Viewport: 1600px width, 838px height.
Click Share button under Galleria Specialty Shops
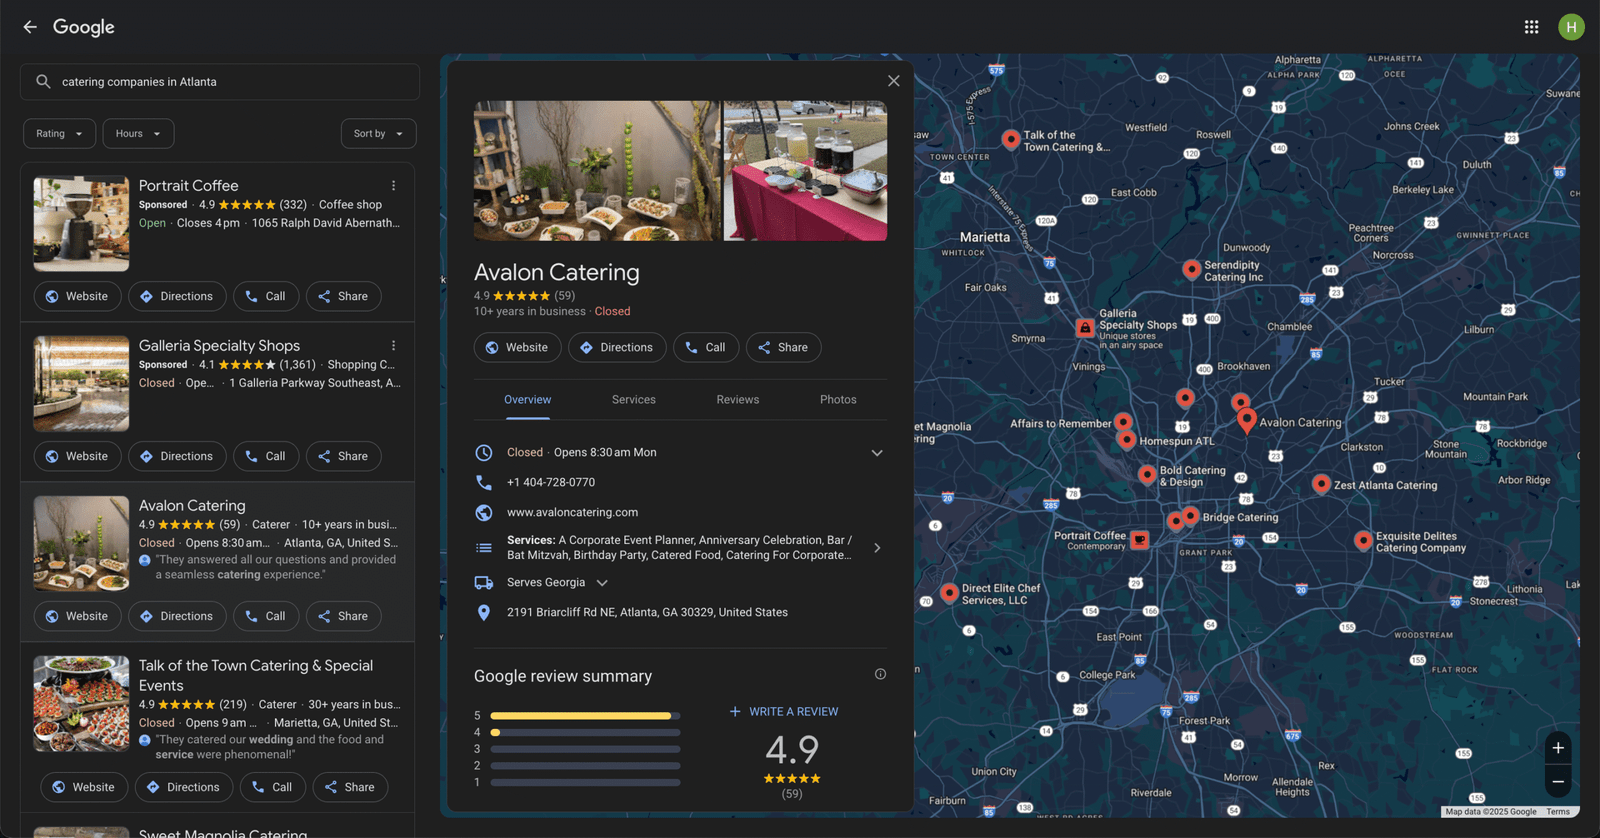coord(343,457)
